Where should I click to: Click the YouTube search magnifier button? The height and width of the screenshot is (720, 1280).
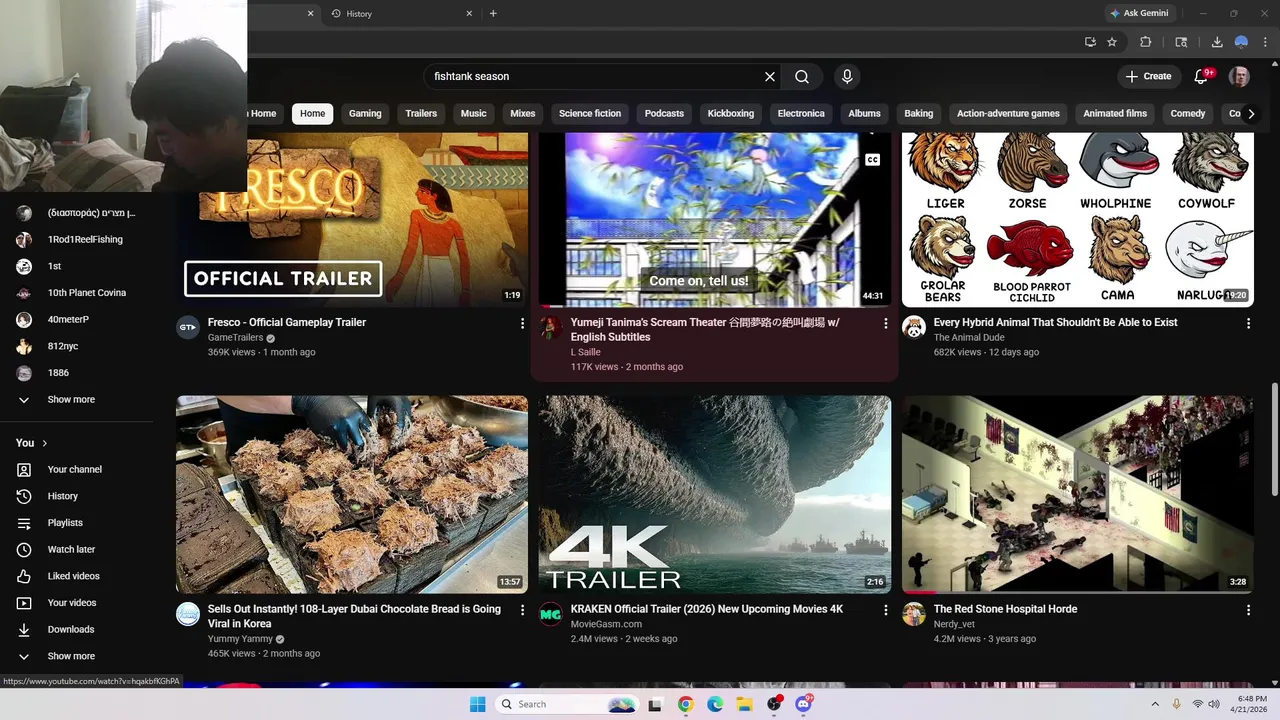pos(802,76)
